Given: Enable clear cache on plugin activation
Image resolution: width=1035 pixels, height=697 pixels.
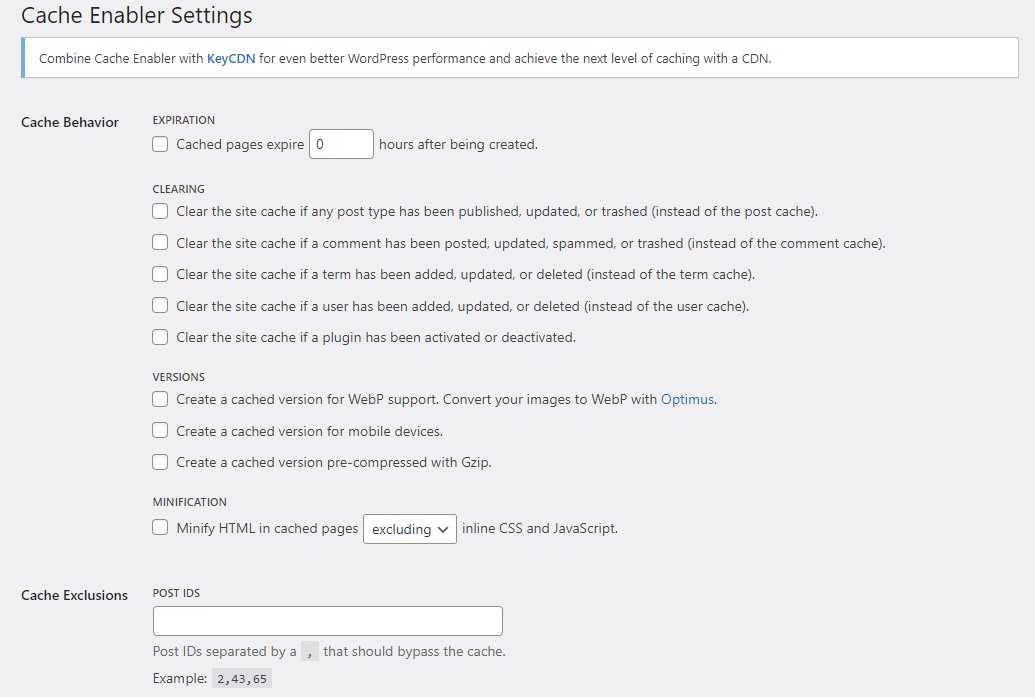Looking at the screenshot, I should (160, 337).
